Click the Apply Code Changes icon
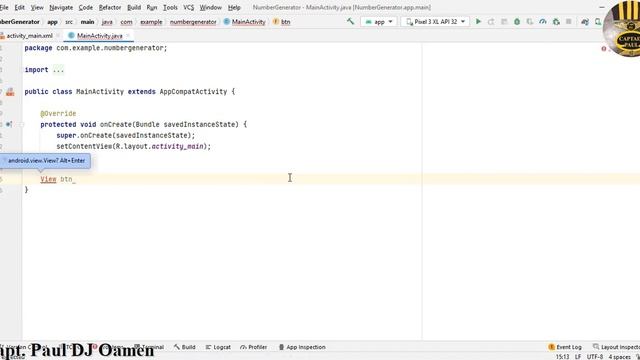 (504, 22)
